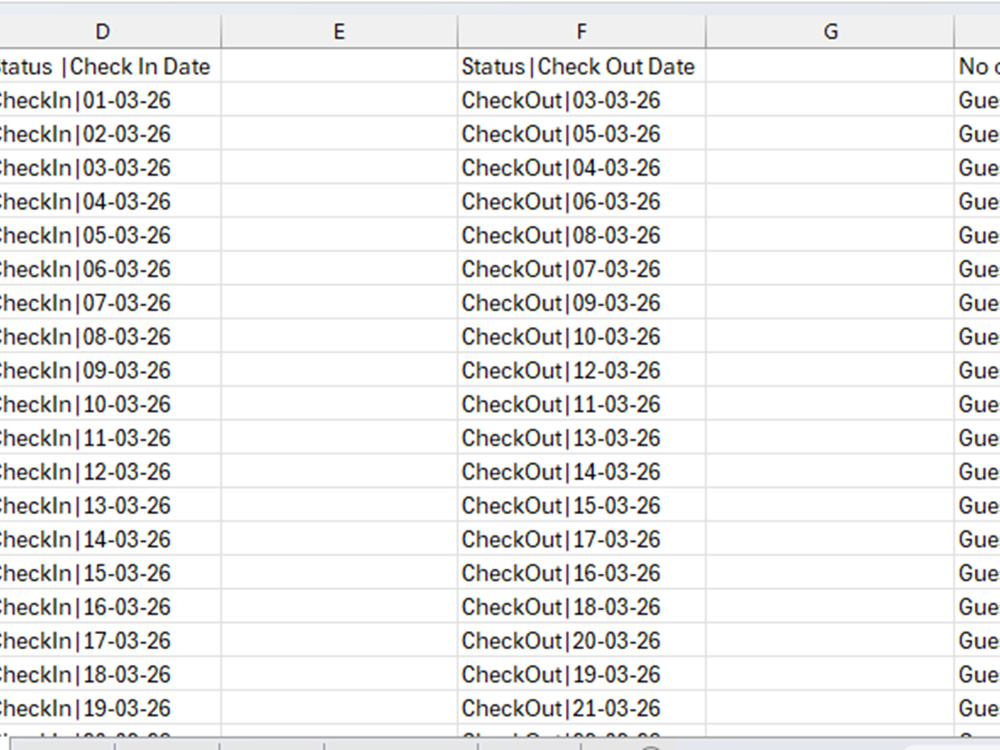The height and width of the screenshot is (750, 1000).
Task: Select cell 'CheckOut|04-03-26'
Action: pos(582,168)
